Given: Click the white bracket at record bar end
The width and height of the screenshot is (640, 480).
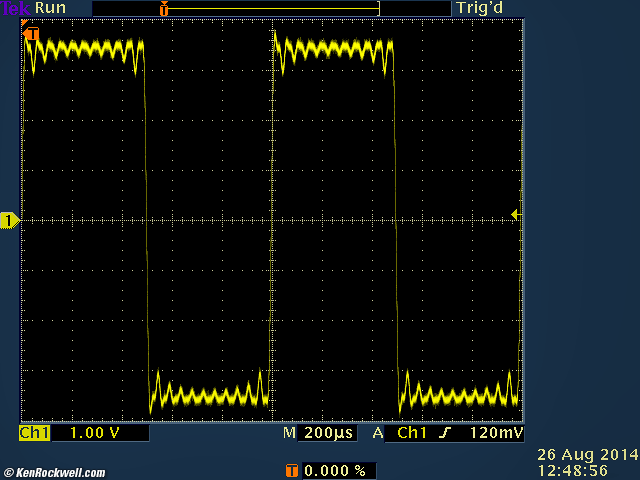Looking at the screenshot, I should [378, 9].
